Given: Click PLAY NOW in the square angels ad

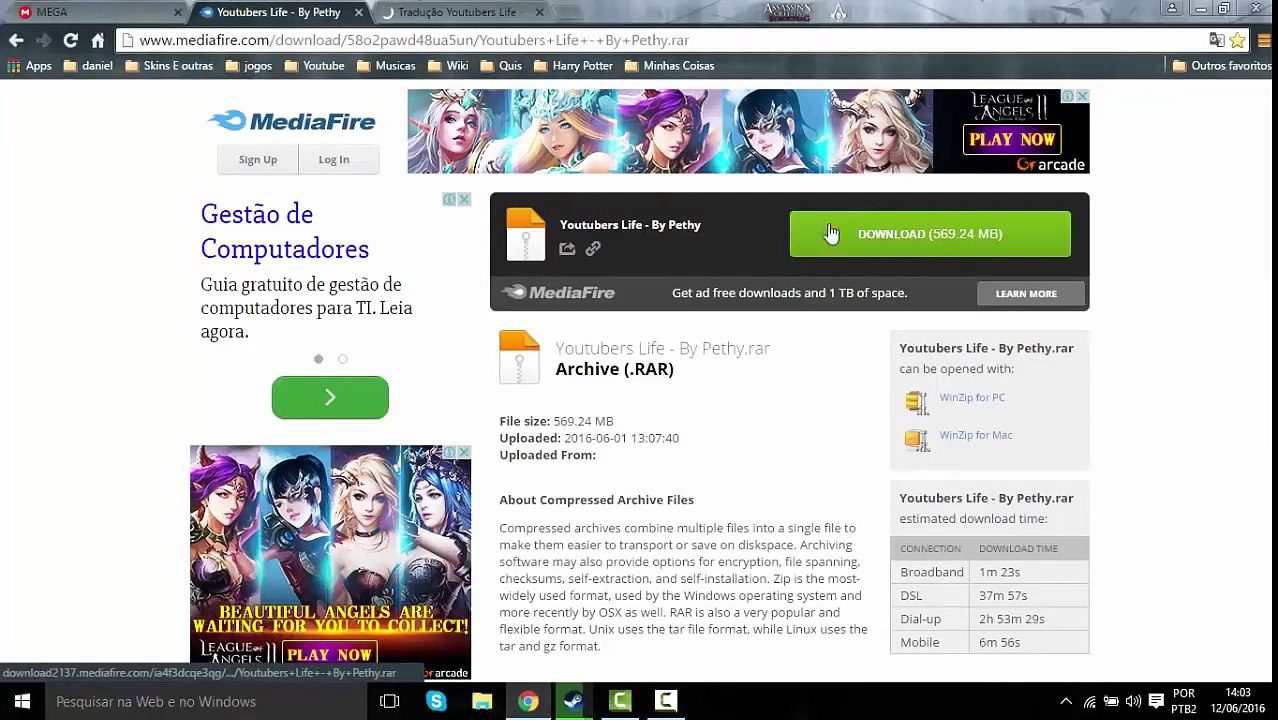Looking at the screenshot, I should 328,655.
